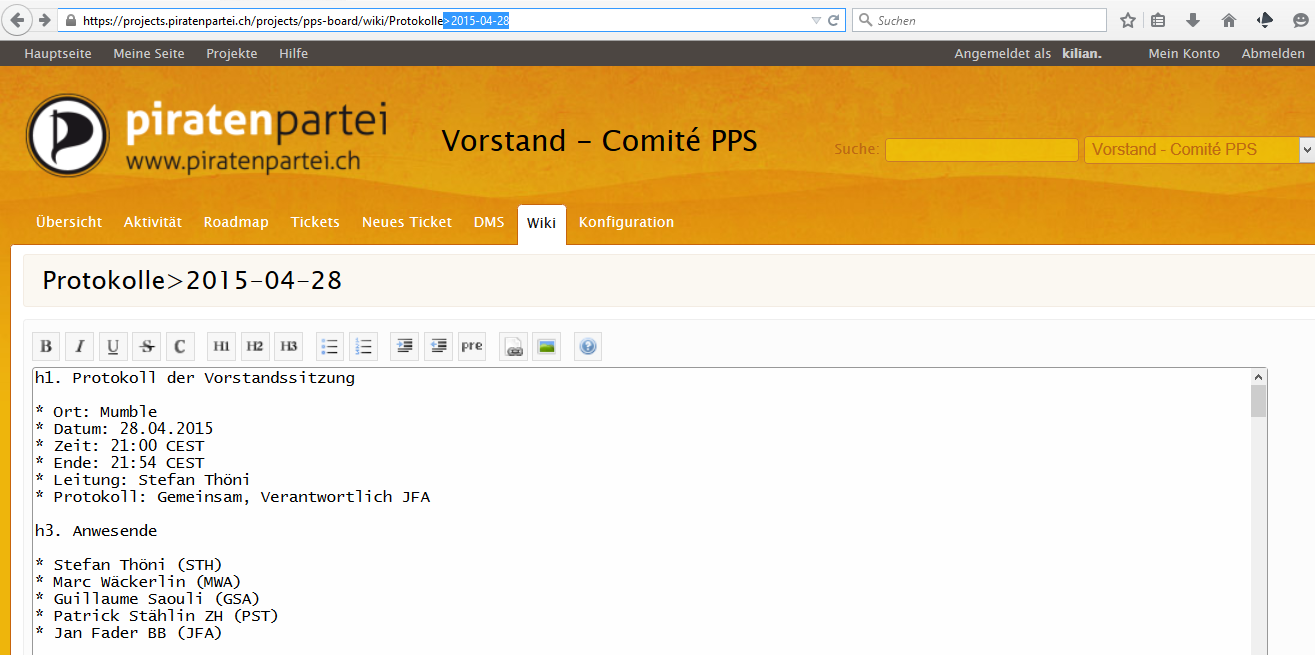The image size is (1315, 655).
Task: Bookmark this page with the star
Action: click(1128, 20)
